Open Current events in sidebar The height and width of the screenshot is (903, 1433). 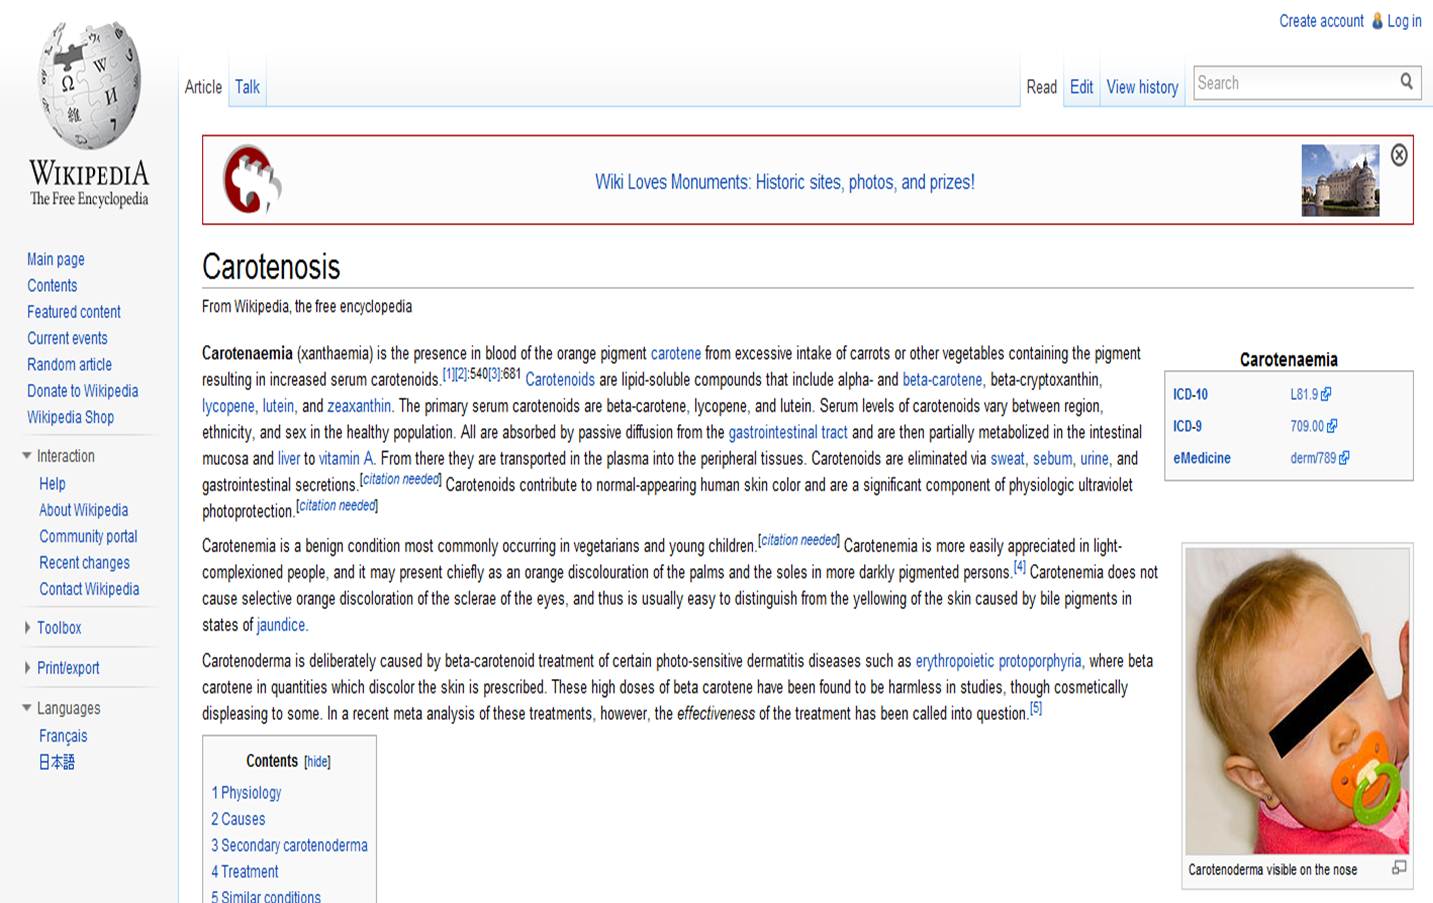67,338
